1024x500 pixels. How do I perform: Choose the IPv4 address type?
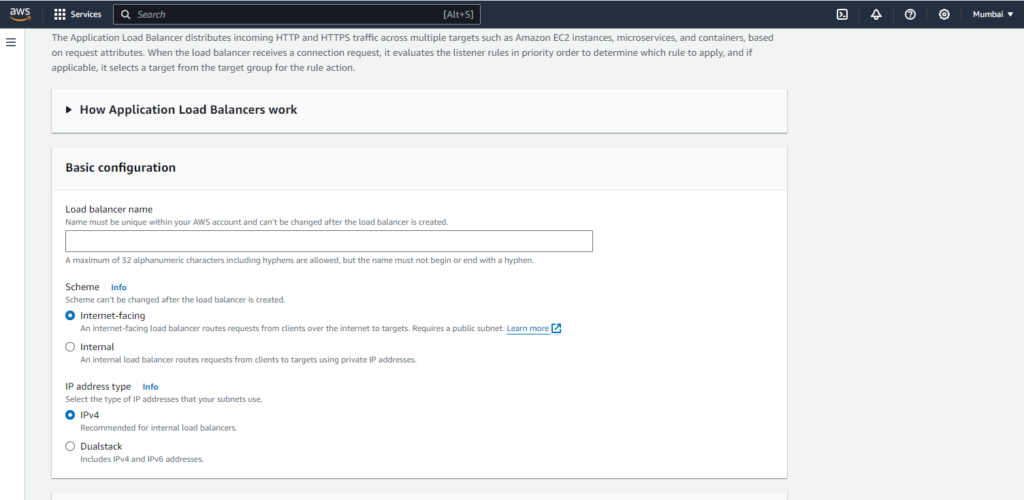click(x=70, y=414)
